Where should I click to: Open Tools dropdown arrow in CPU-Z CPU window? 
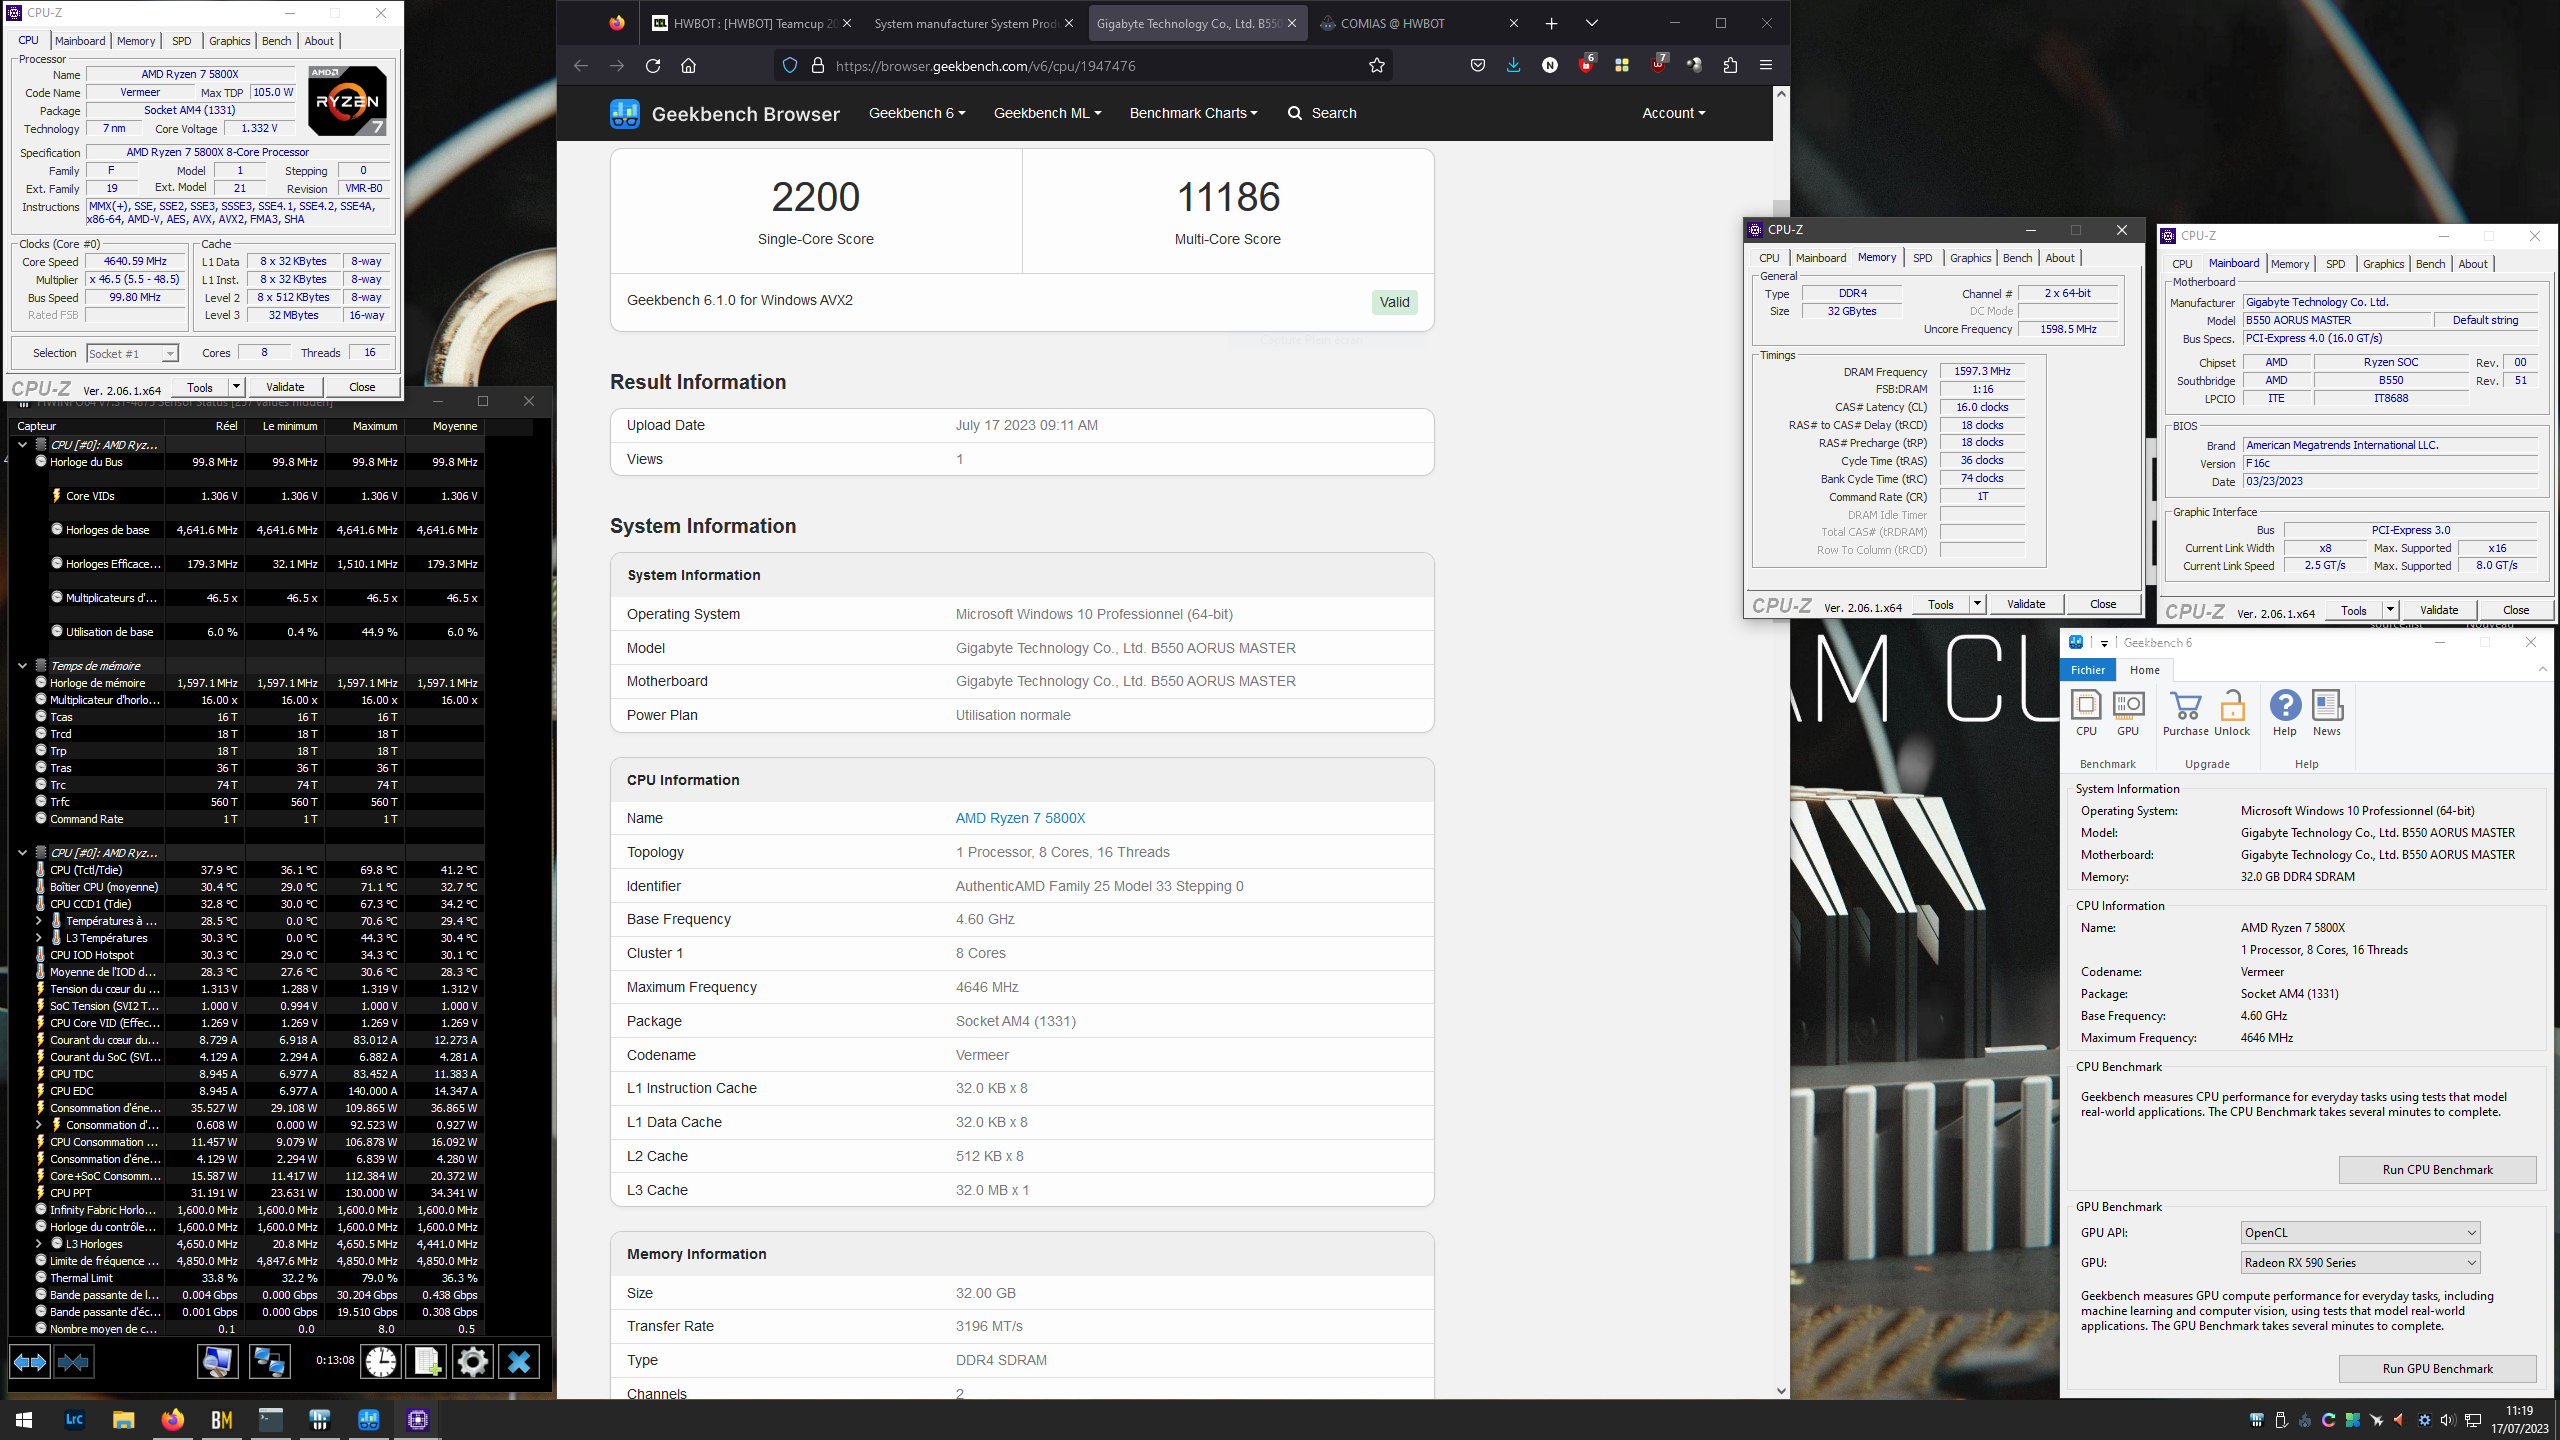237,387
